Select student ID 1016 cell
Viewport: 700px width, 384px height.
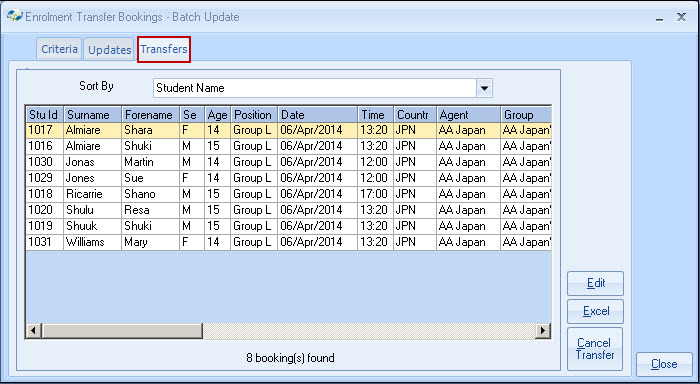[45, 146]
